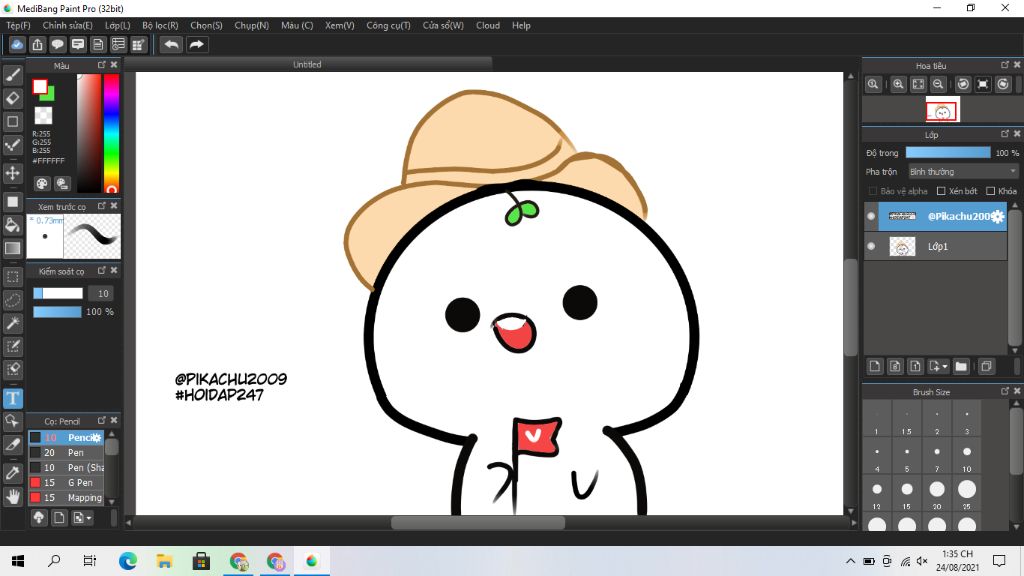This screenshot has height=576, width=1024.
Task: Select the Move tool
Action: [x=12, y=173]
